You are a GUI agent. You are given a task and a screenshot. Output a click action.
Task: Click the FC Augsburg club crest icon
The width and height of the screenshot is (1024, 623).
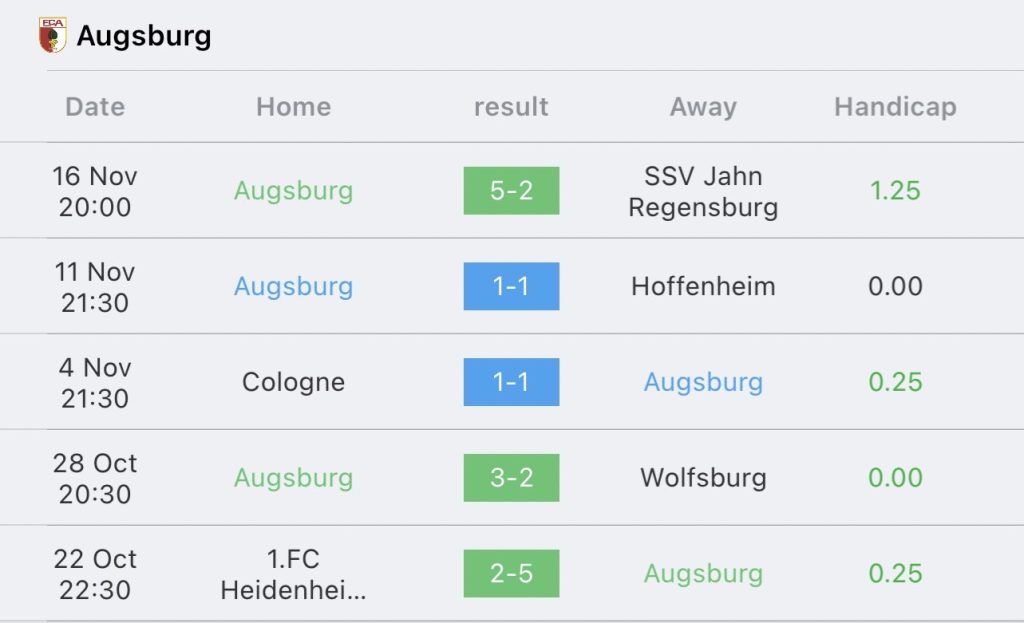[52, 35]
